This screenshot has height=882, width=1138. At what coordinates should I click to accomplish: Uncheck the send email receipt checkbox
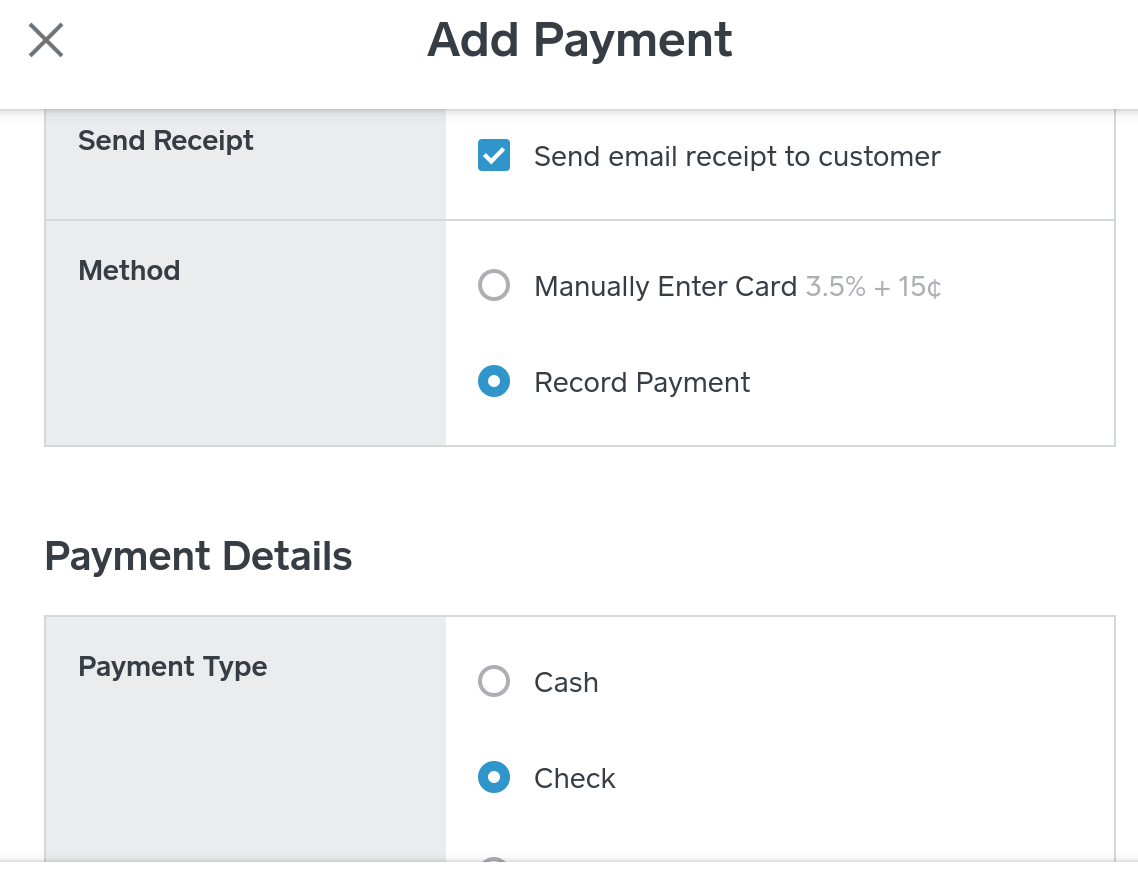click(494, 156)
